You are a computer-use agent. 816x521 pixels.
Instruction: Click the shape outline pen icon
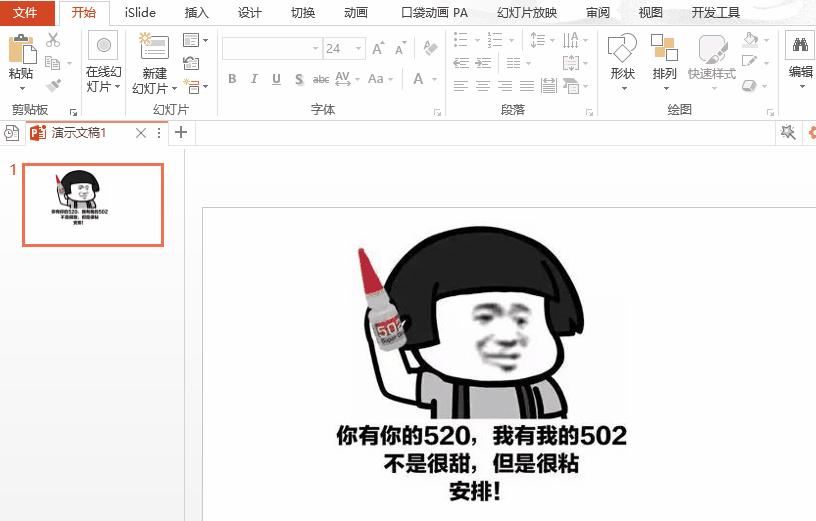[x=750, y=62]
